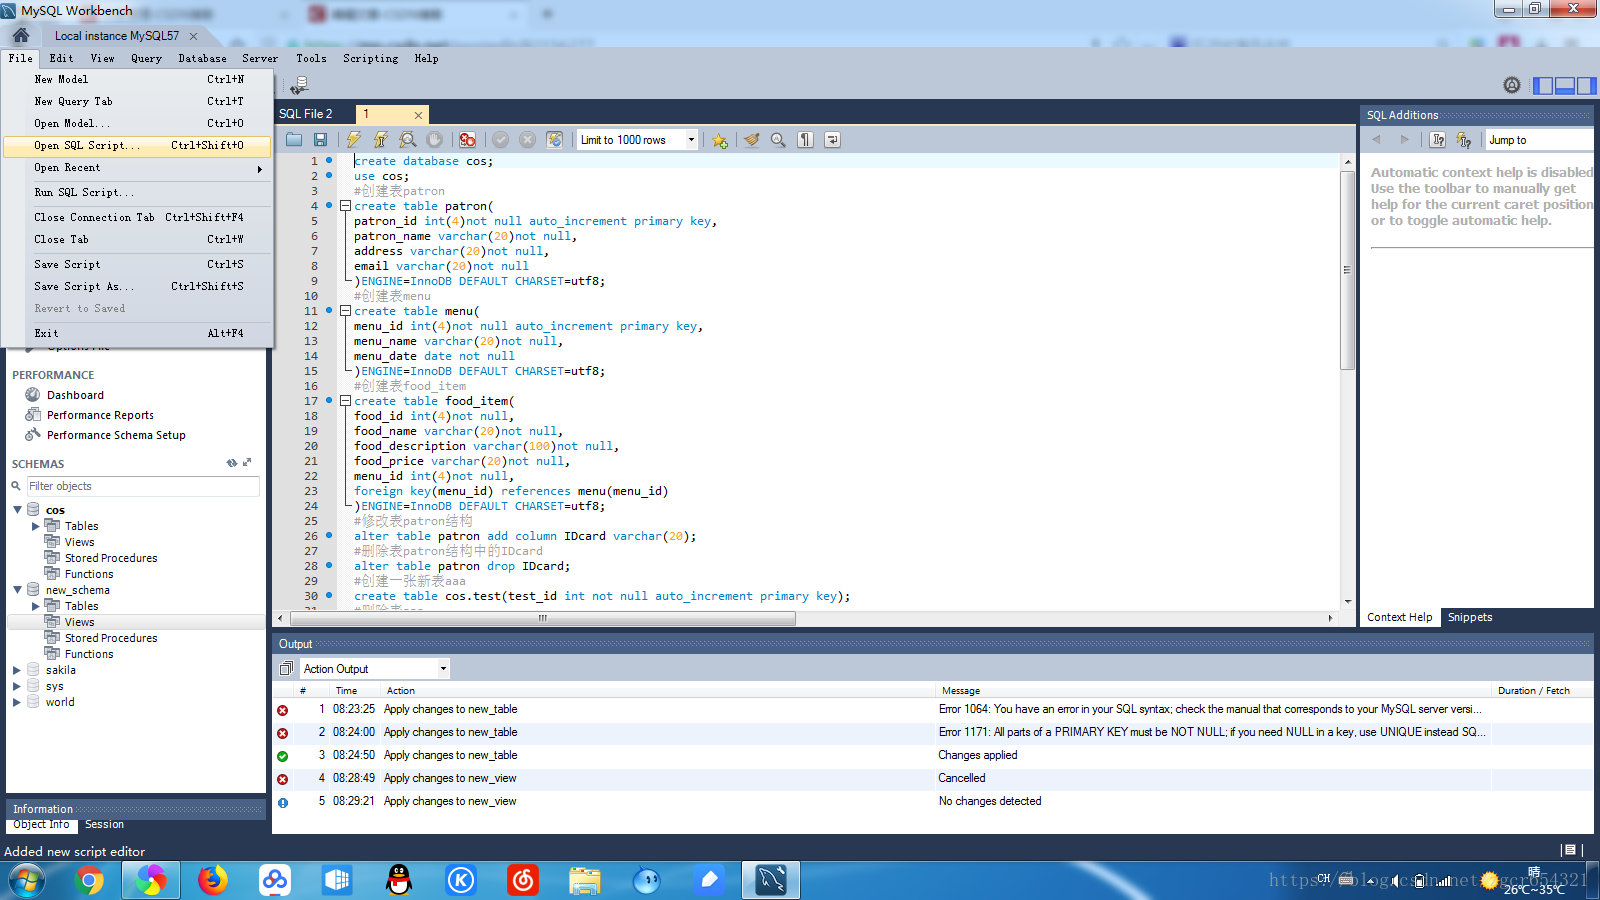Collapse the create table food_item fold marker
Image resolution: width=1600 pixels, height=900 pixels.
345,401
